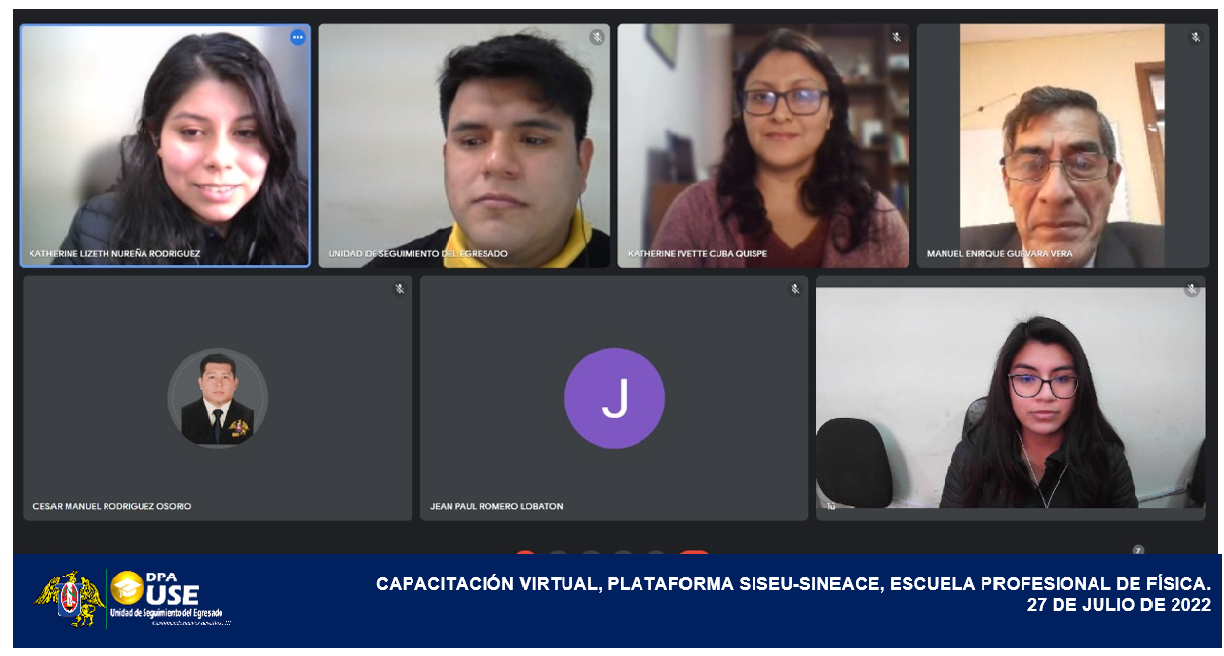Click muted mic icon on Manuel Enrique Guevara tile
The height and width of the screenshot is (656, 1224).
(x=1195, y=38)
